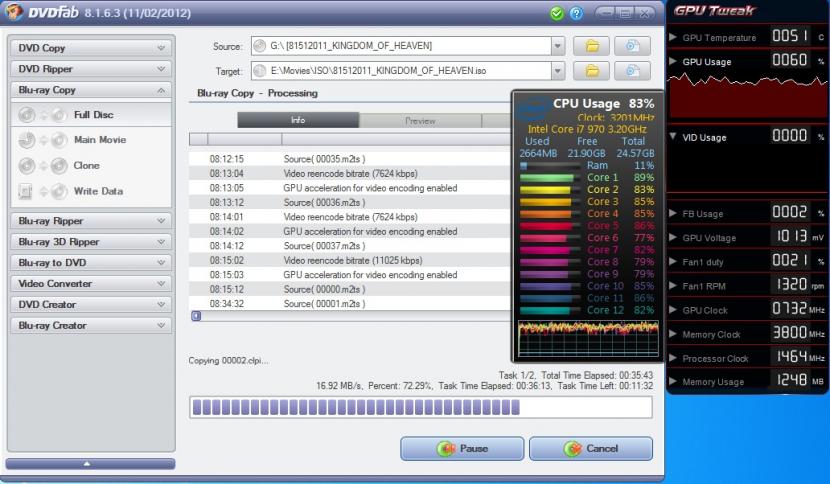The width and height of the screenshot is (830, 484).
Task: Click the 'Intel Core i7 970 3.20GHz' label
Action: tap(587, 129)
